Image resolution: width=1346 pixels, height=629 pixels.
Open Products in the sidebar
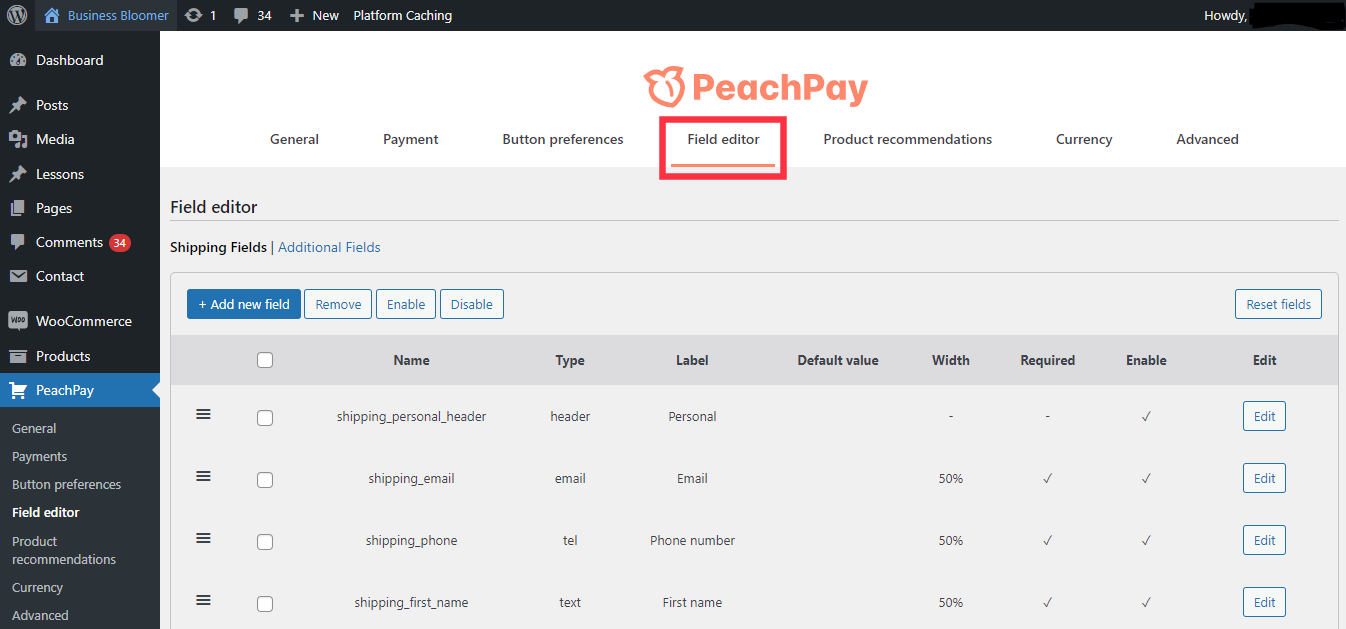click(63, 356)
